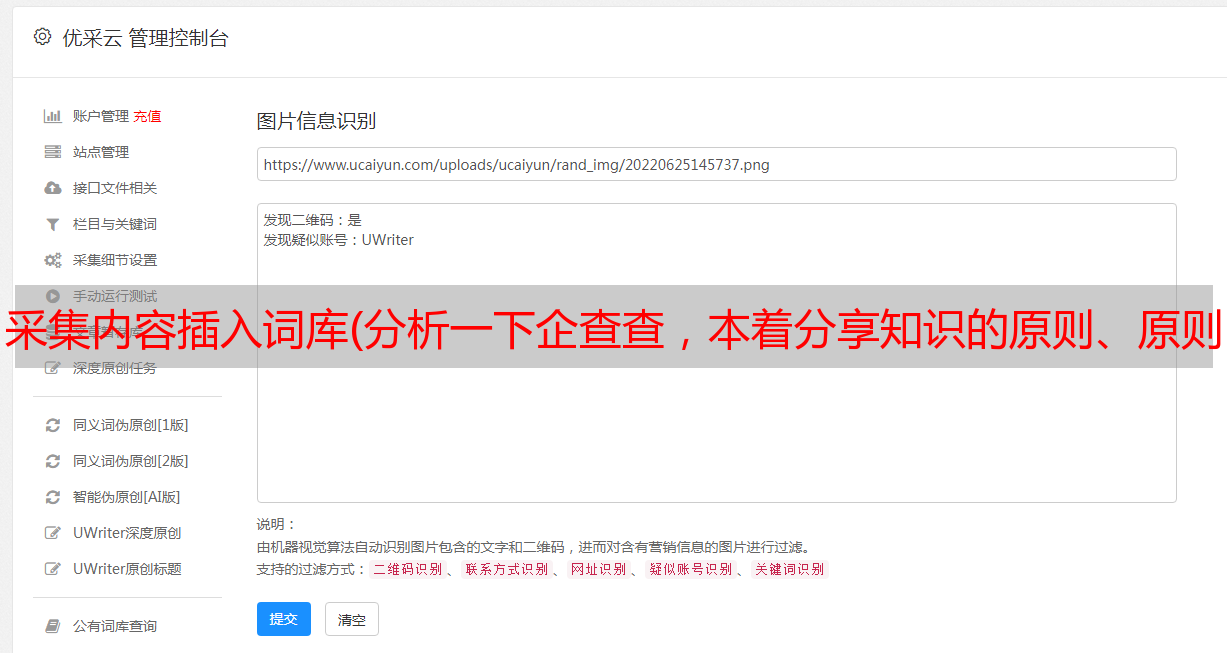
Task: Open the 站点管理 menu item
Action: [x=101, y=152]
